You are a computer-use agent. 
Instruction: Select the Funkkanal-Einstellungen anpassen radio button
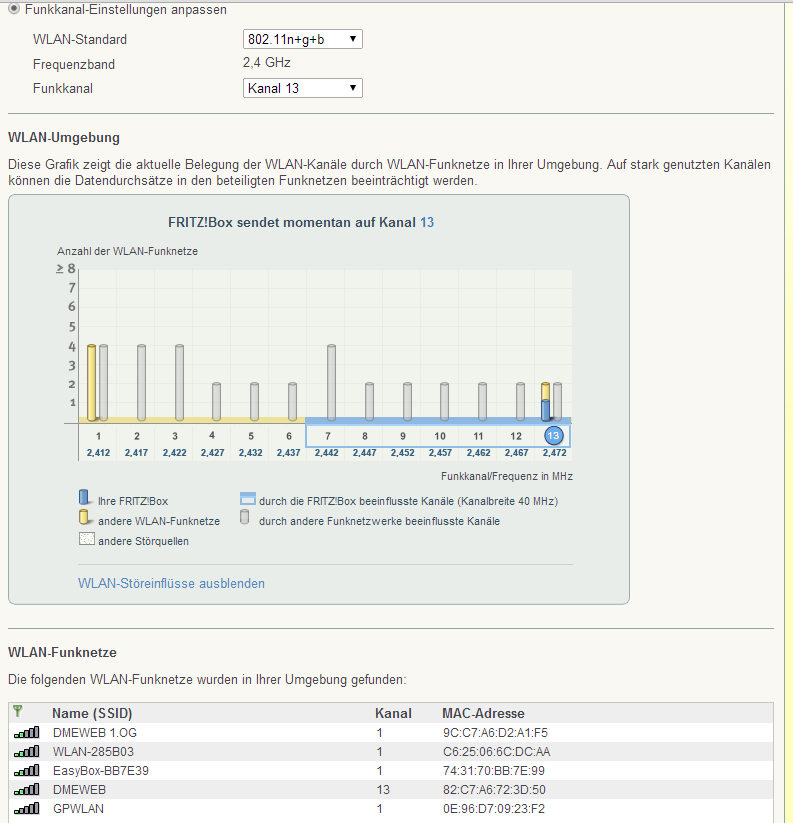(x=13, y=9)
